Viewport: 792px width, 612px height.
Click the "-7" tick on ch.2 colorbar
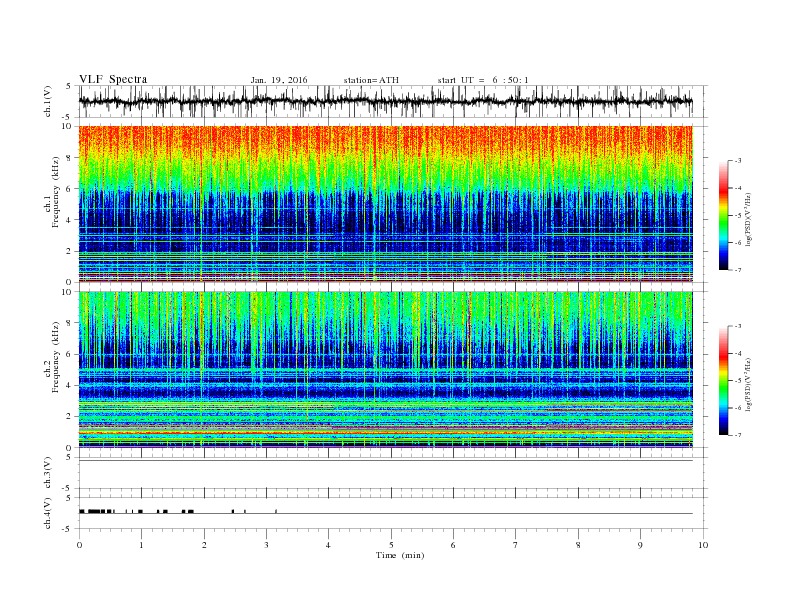(737, 435)
